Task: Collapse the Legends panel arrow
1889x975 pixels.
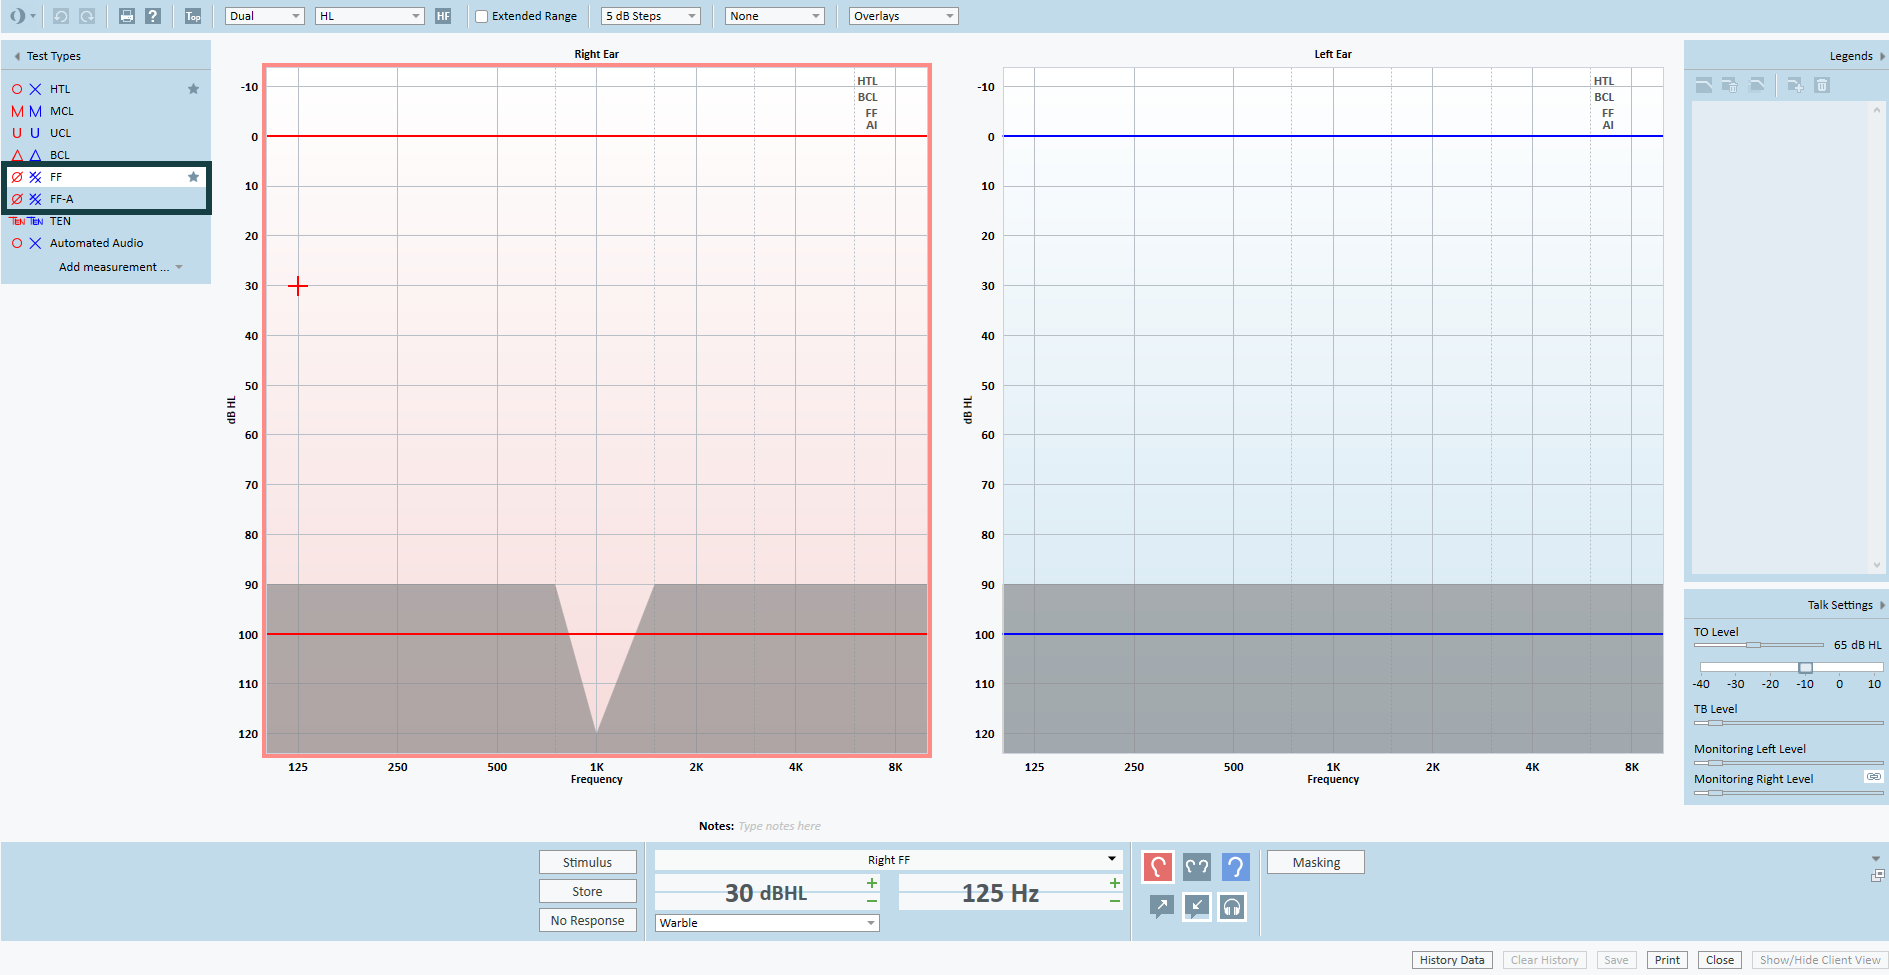Action: pyautogui.click(x=1882, y=56)
